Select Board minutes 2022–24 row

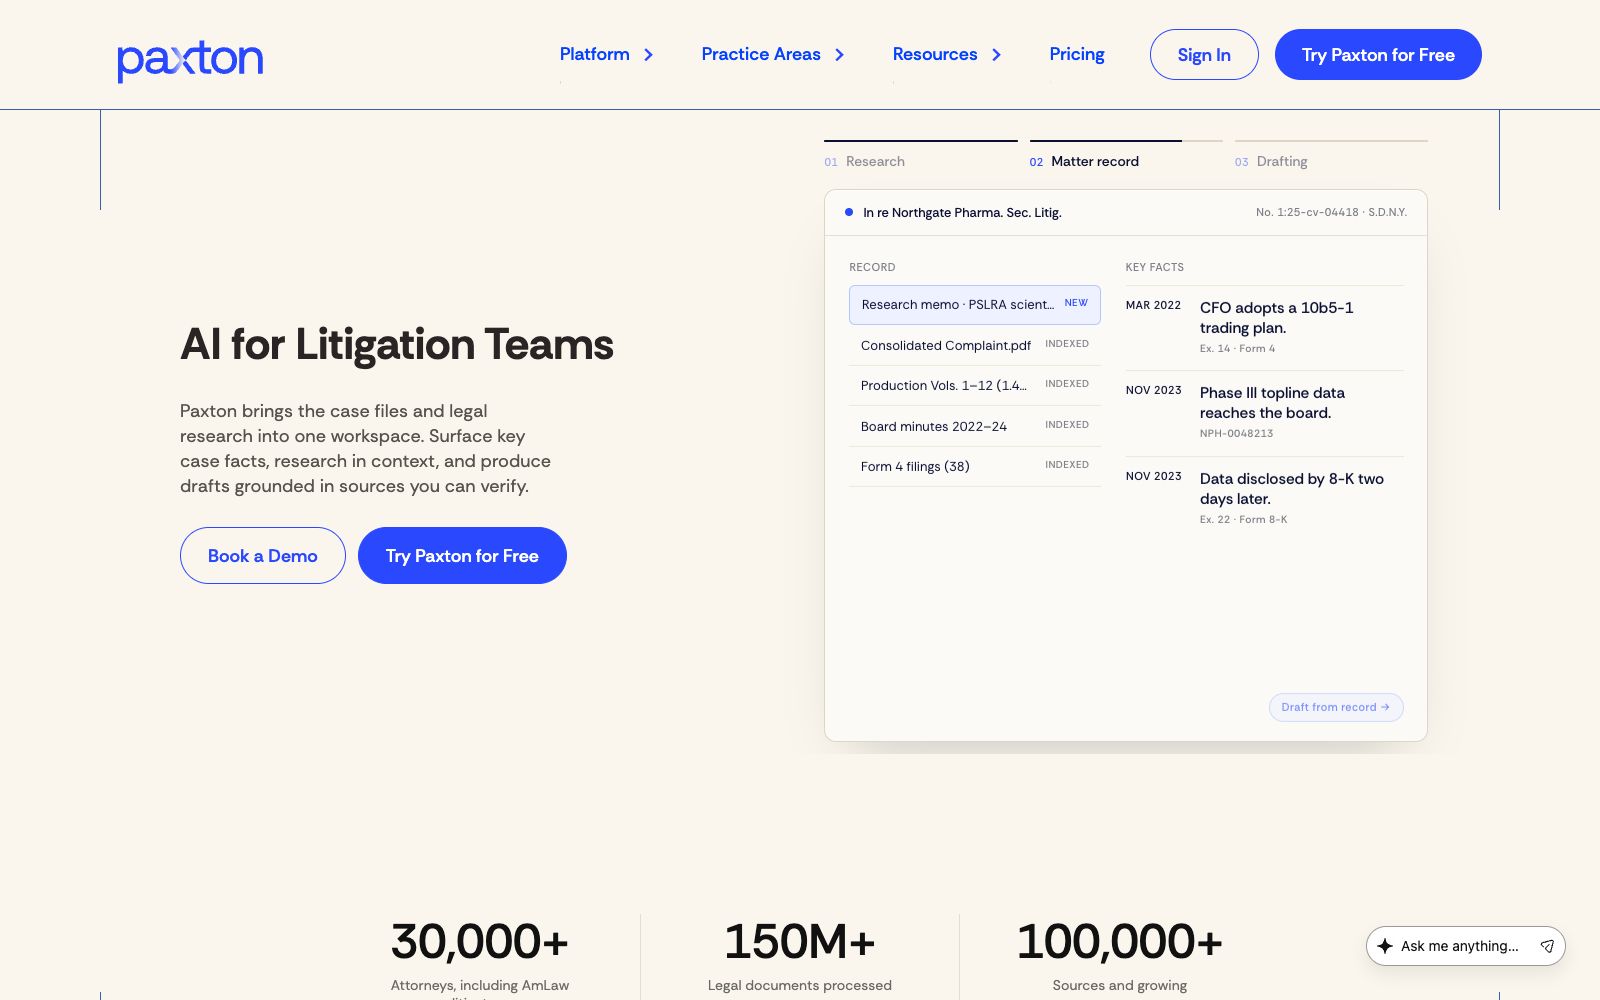click(x=975, y=426)
